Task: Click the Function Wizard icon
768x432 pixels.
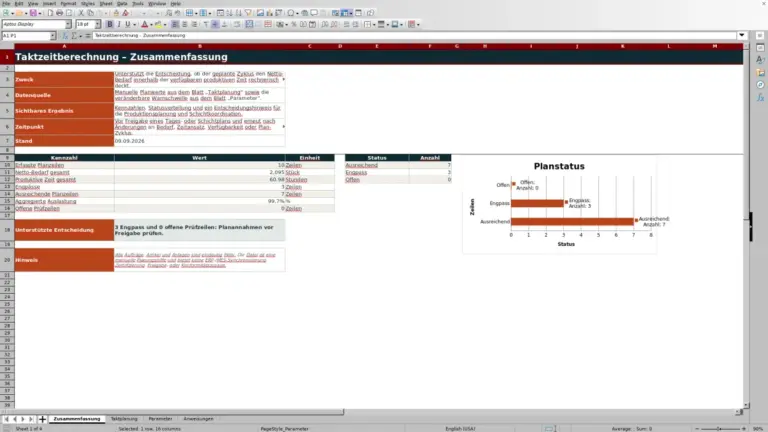Action: tap(65, 35)
